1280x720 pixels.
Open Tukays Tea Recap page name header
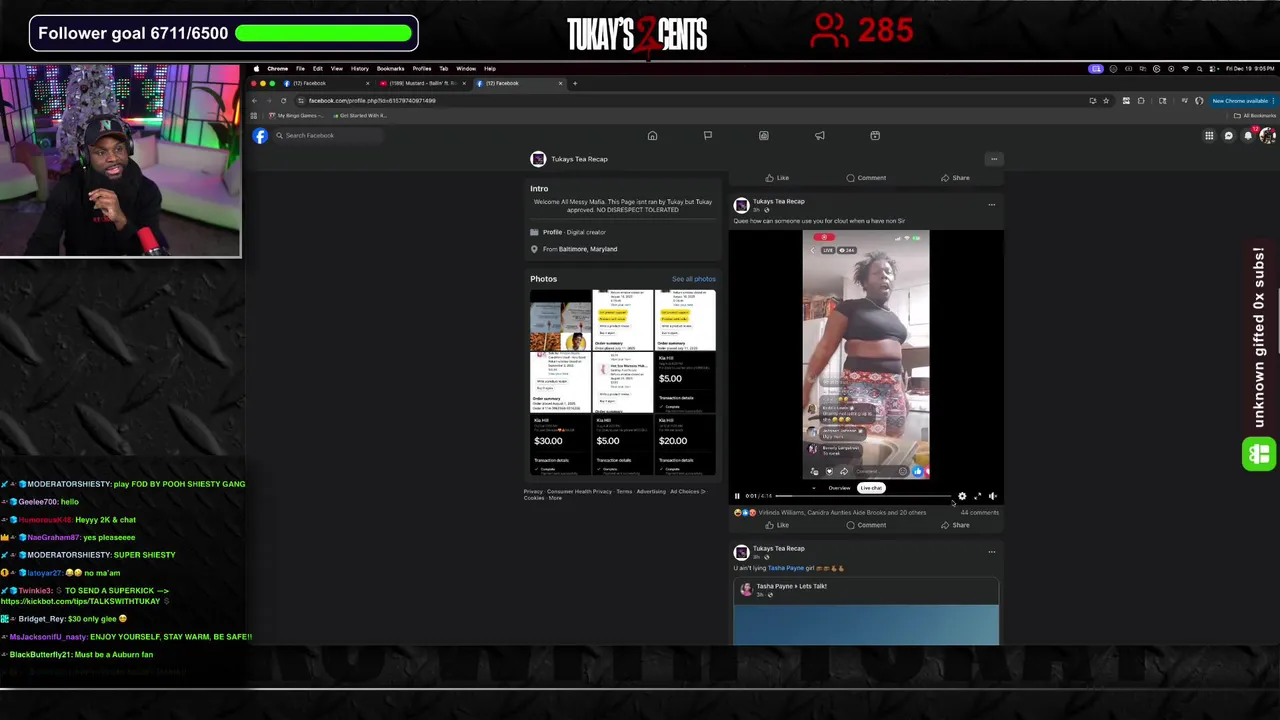point(579,159)
